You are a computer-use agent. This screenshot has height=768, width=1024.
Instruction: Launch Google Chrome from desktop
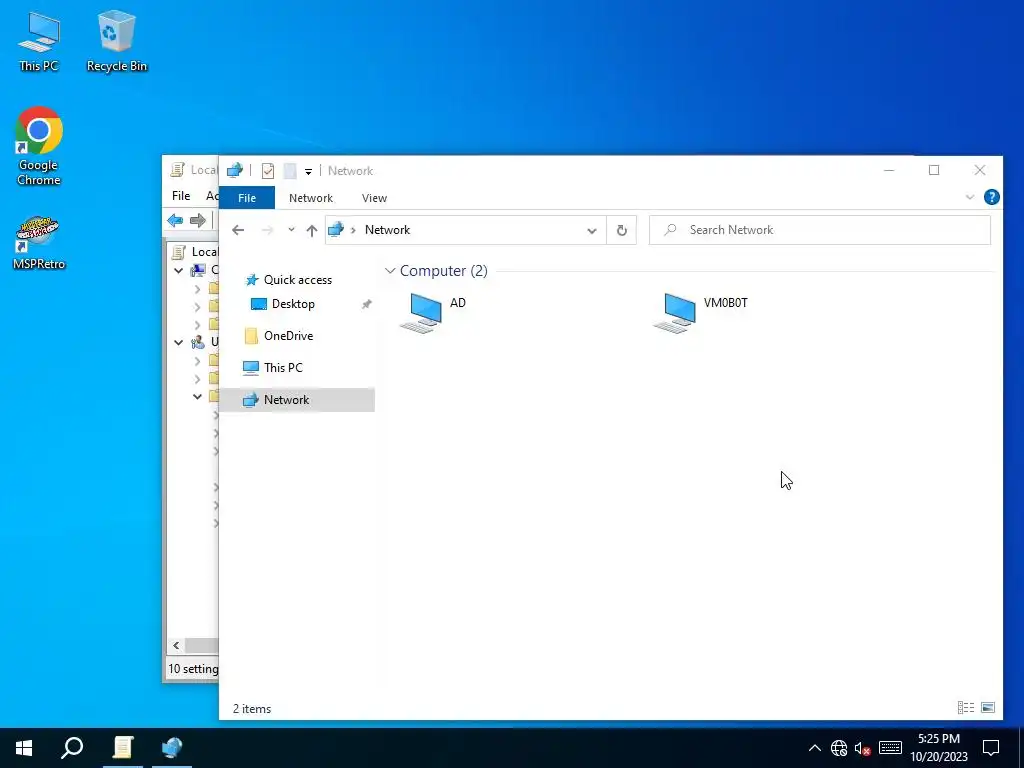(39, 147)
